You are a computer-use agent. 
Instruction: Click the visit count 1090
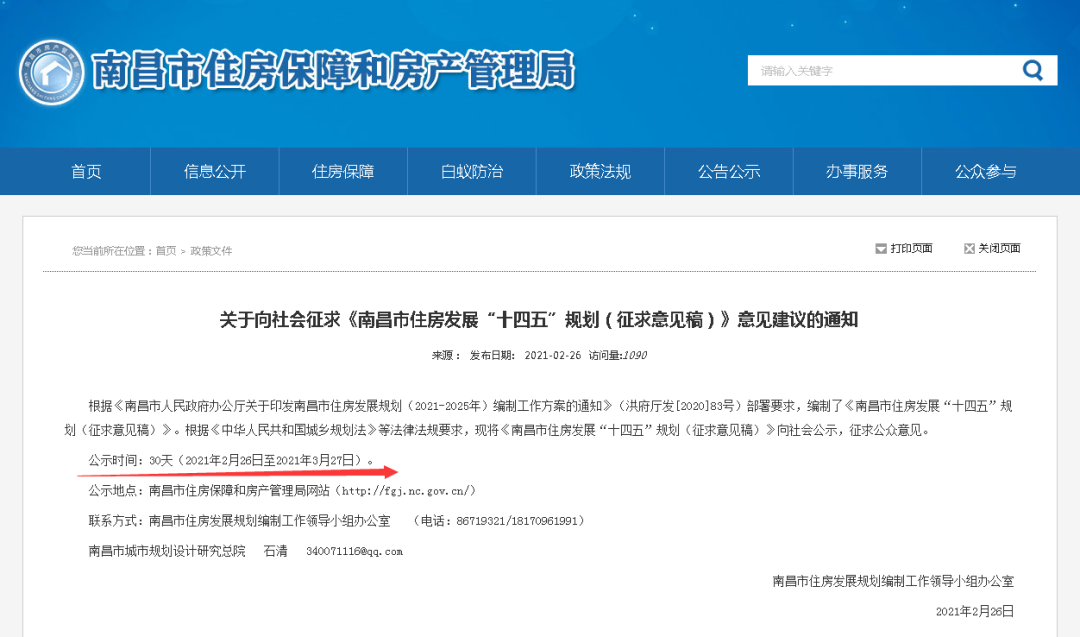[x=634, y=355]
